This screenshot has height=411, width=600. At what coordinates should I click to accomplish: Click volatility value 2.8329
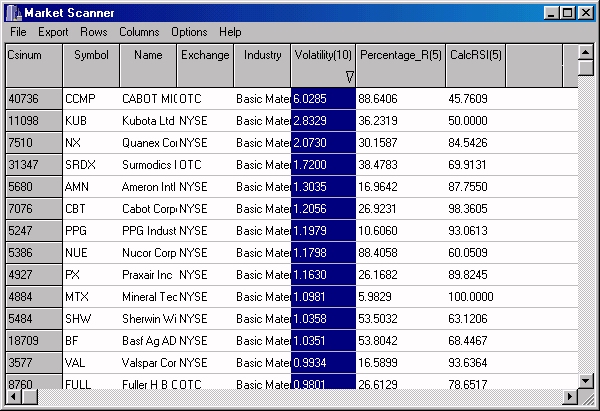(323, 121)
